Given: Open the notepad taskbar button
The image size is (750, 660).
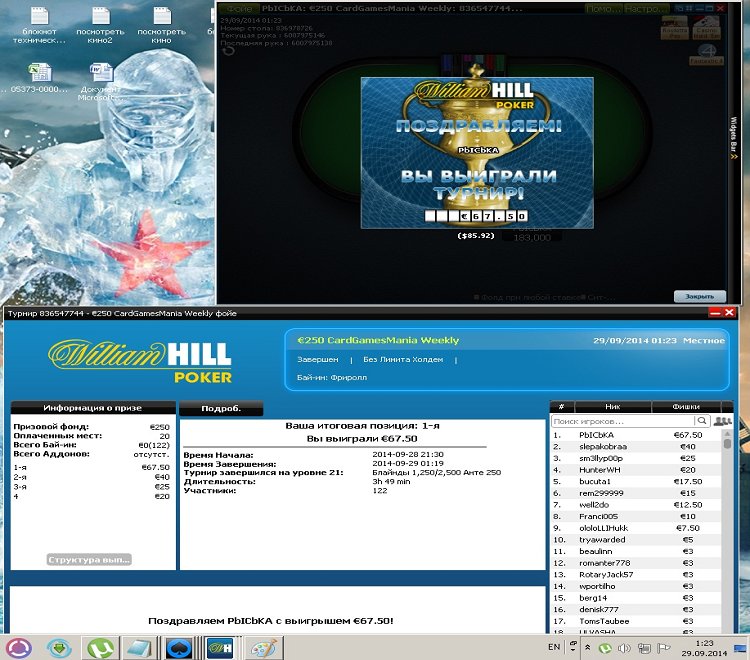Looking at the screenshot, I should point(140,649).
